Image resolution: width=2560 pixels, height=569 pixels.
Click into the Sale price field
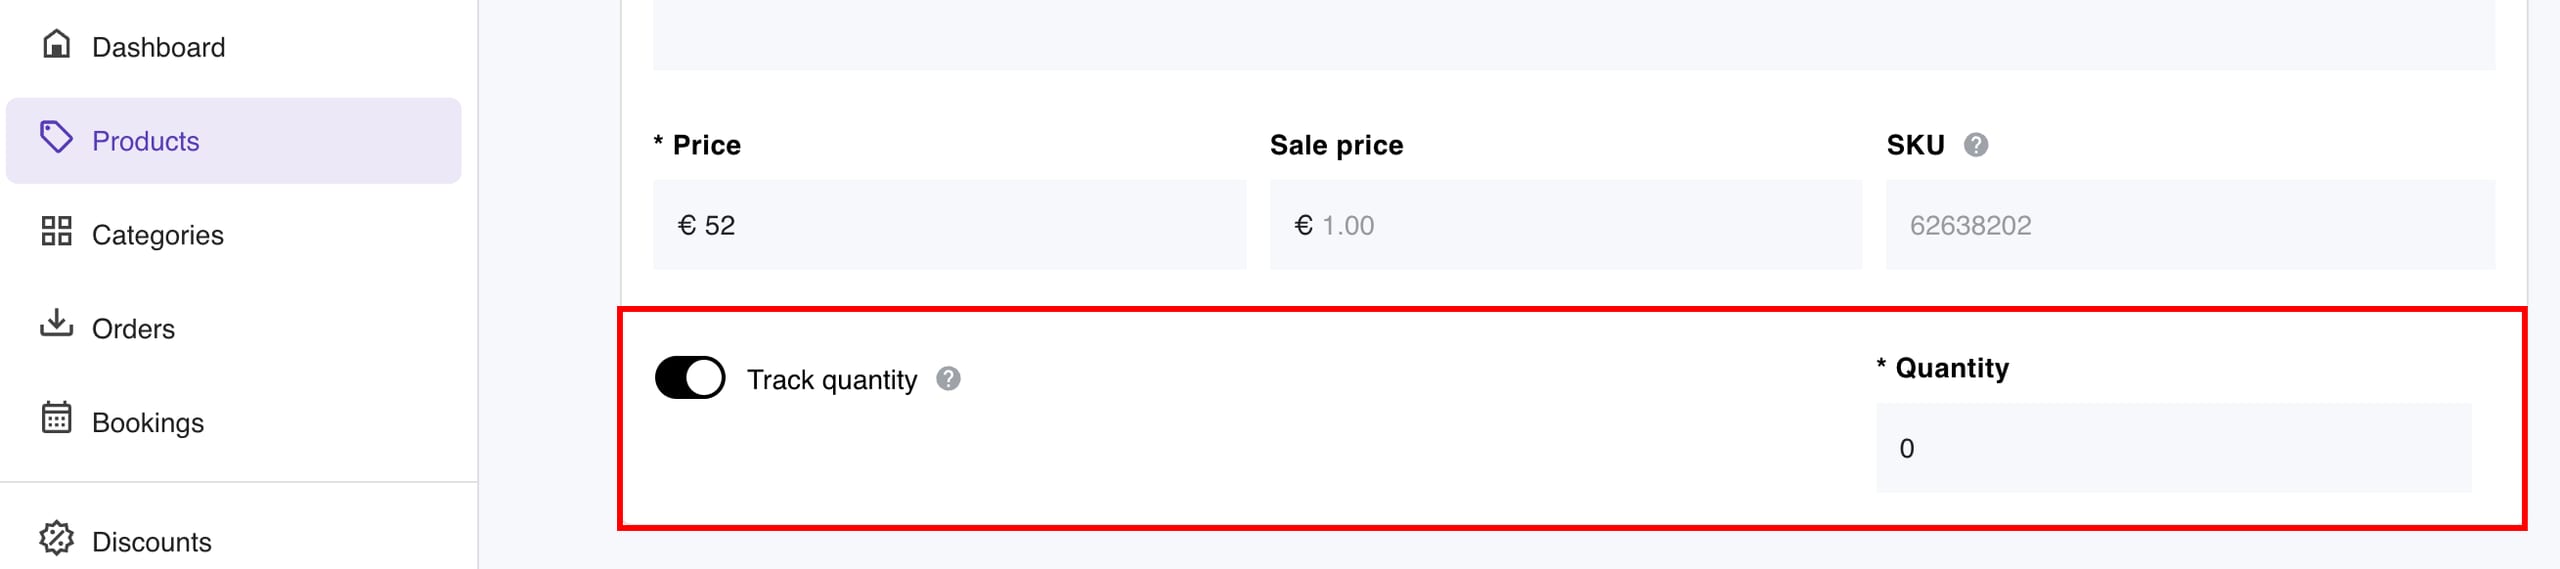[1565, 225]
